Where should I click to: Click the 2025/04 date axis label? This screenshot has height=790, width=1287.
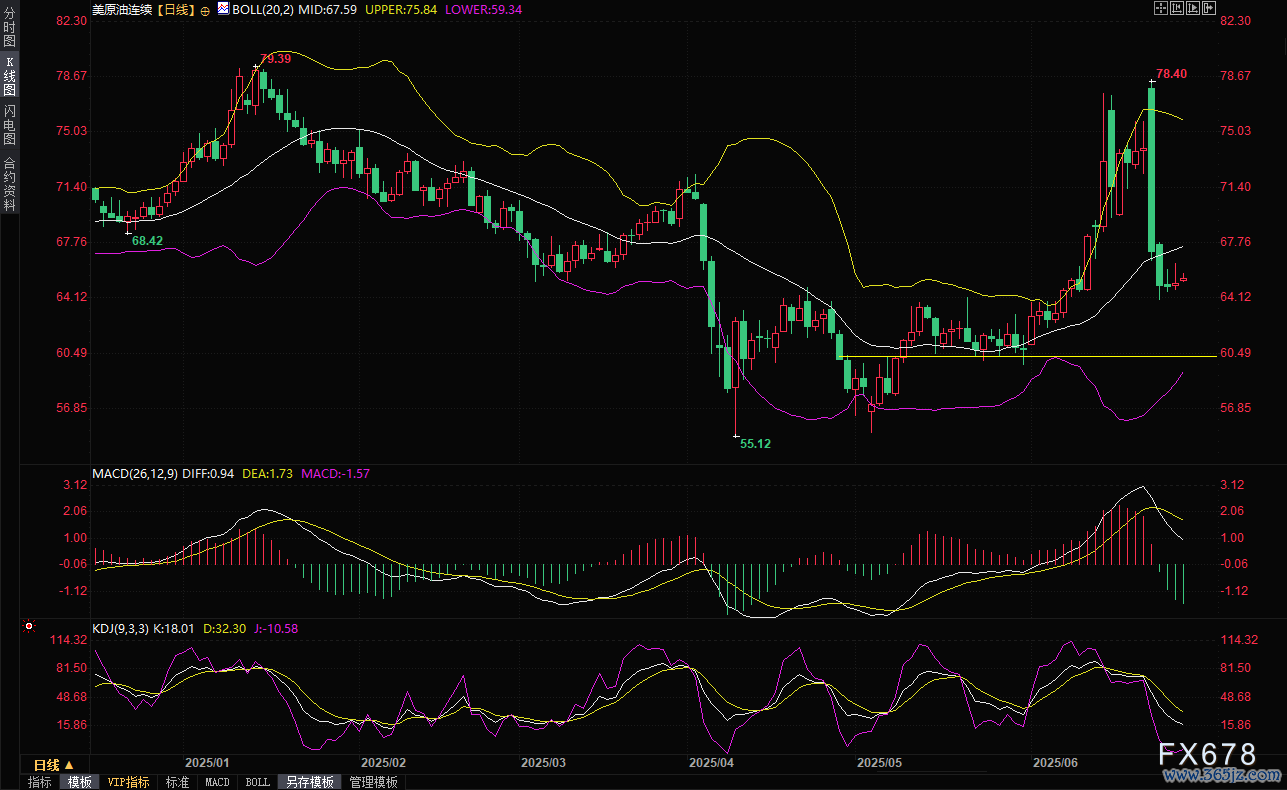[711, 762]
